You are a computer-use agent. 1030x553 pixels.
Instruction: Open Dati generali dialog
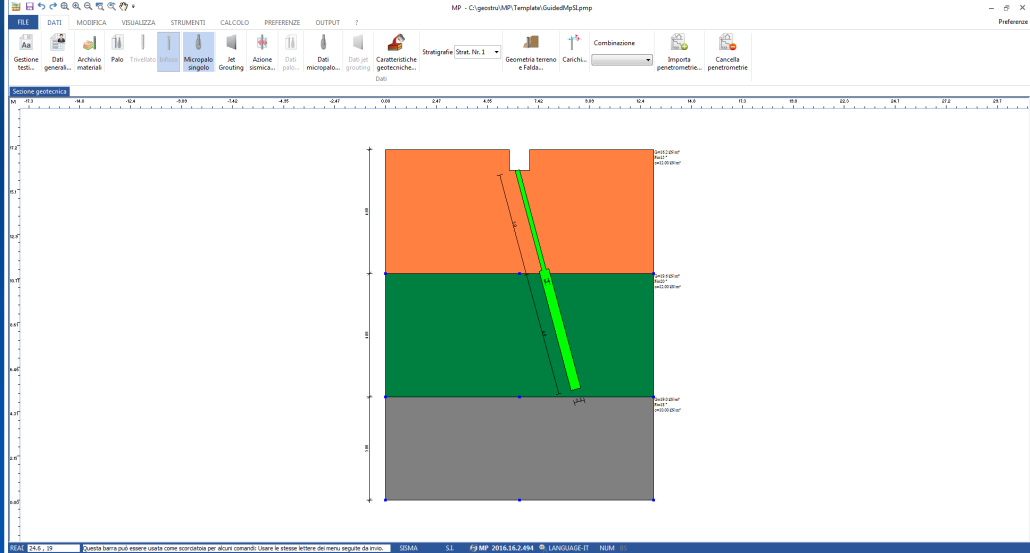point(58,52)
